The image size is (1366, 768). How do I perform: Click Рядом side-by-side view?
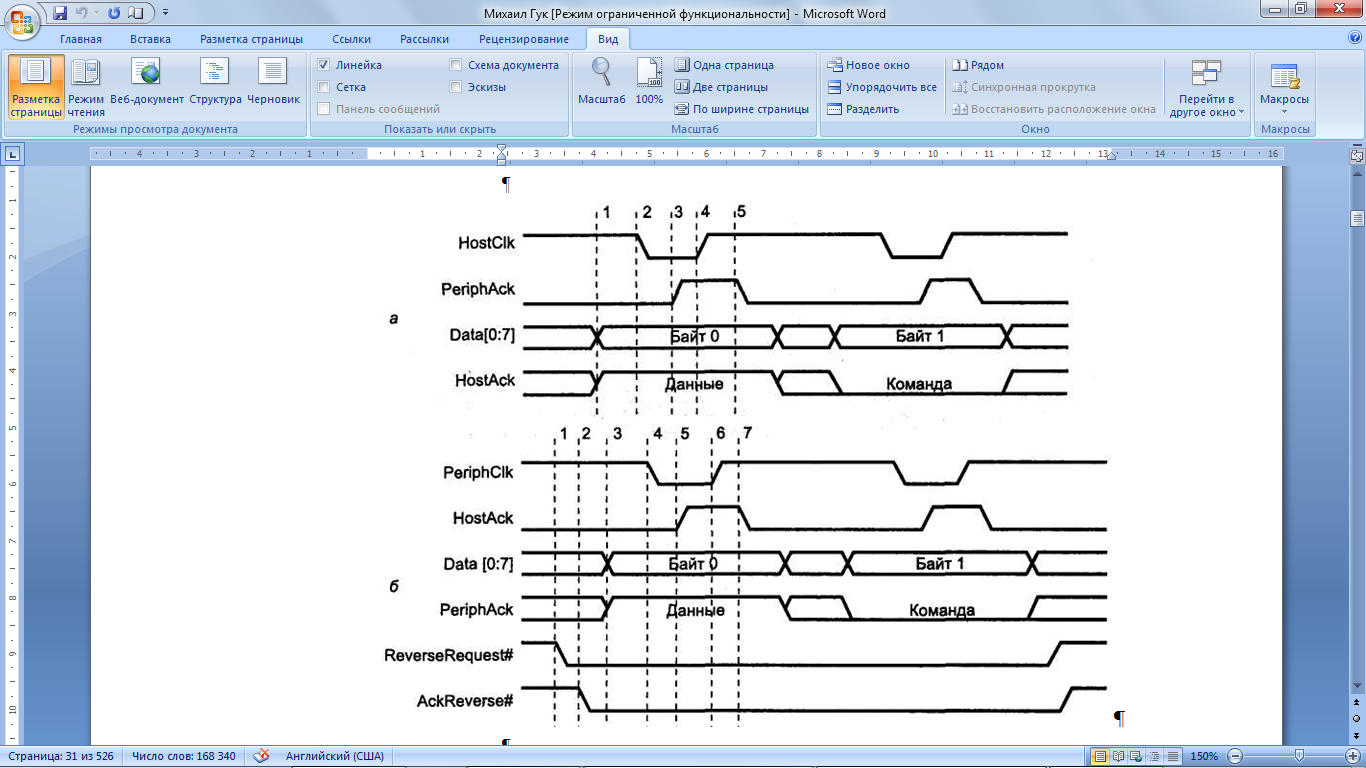pos(978,65)
